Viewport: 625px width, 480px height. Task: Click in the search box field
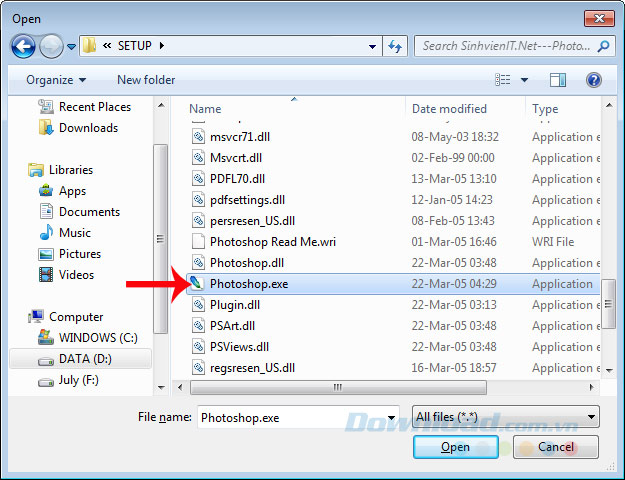tap(505, 46)
